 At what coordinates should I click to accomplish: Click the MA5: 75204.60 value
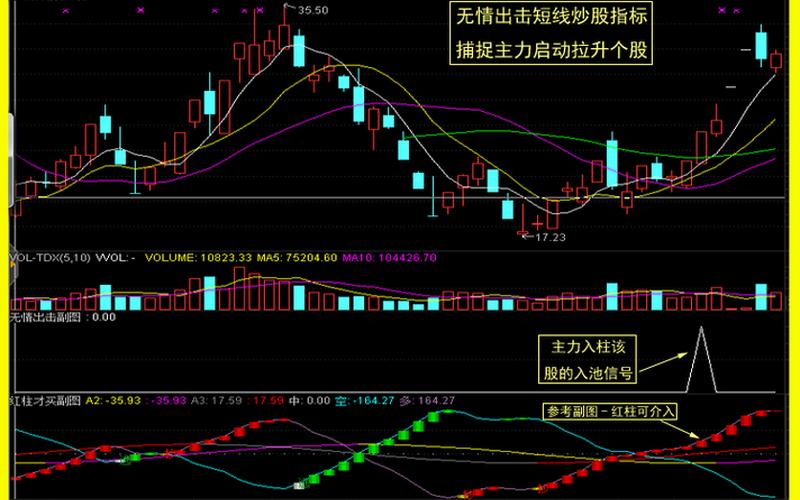tap(296, 258)
